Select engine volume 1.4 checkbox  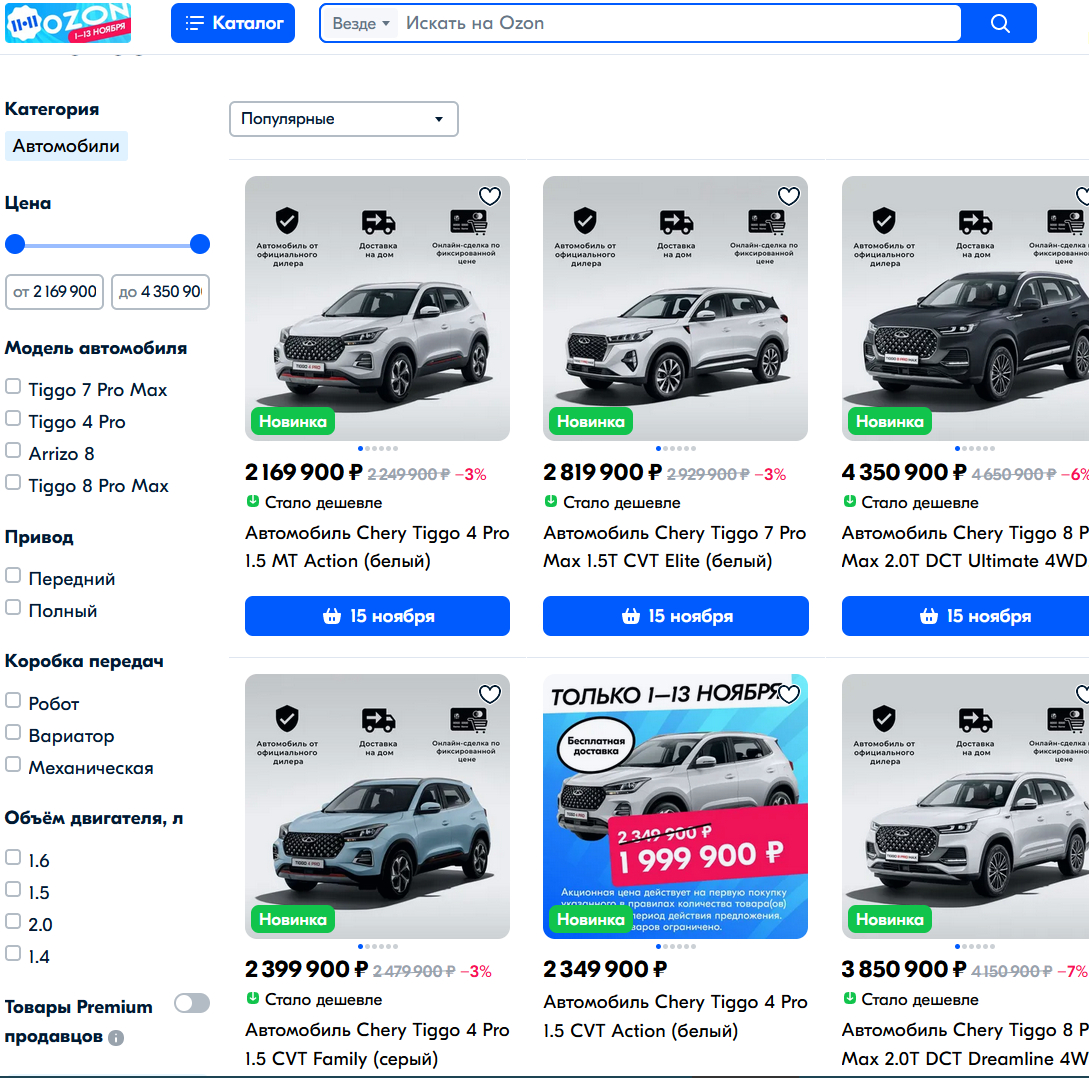pos(13,954)
